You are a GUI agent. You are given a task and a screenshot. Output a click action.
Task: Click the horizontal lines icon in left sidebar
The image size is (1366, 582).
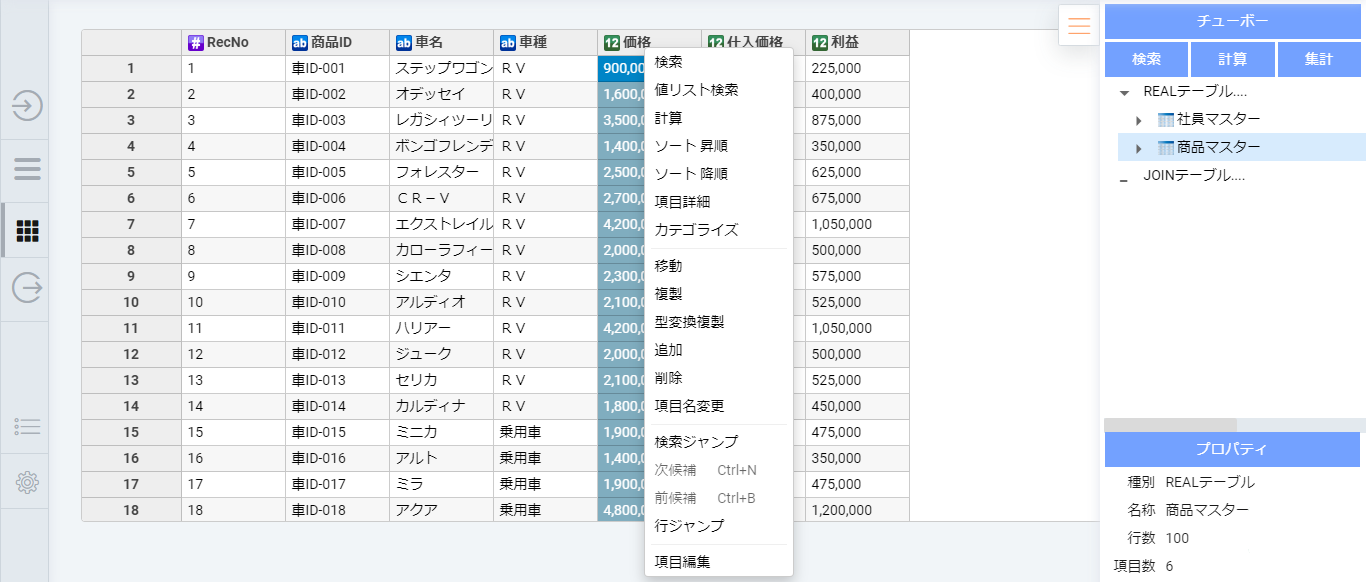point(25,168)
